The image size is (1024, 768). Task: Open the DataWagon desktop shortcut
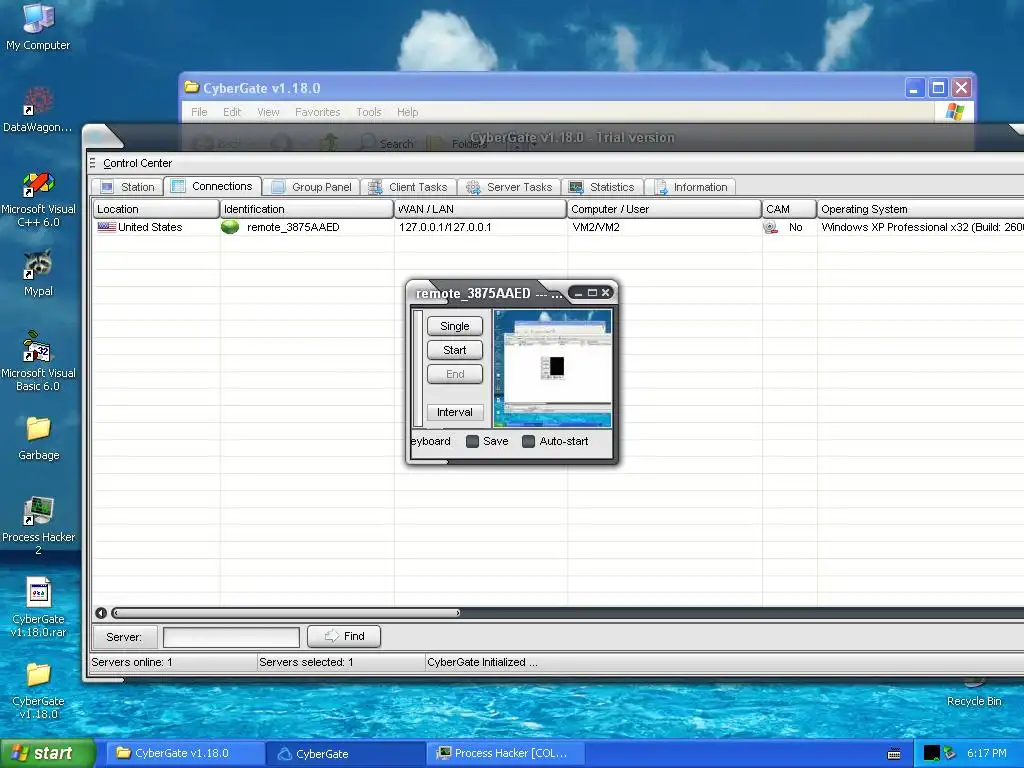pyautogui.click(x=38, y=109)
